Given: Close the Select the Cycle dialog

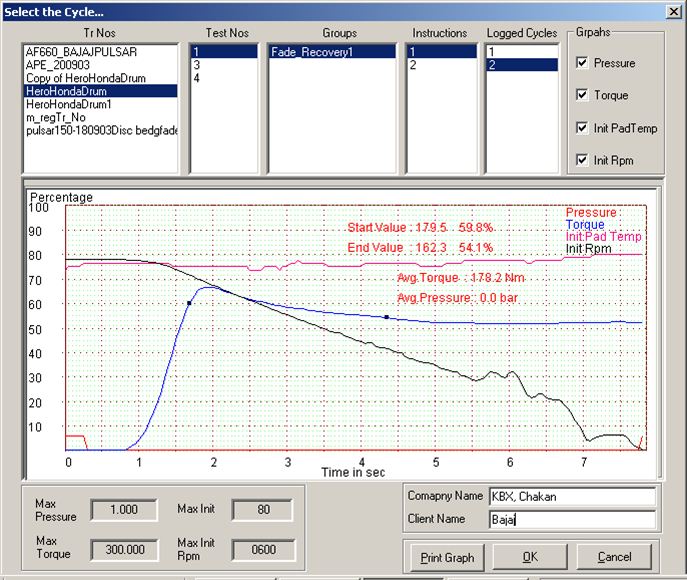Looking at the screenshot, I should pyautogui.click(x=671, y=11).
